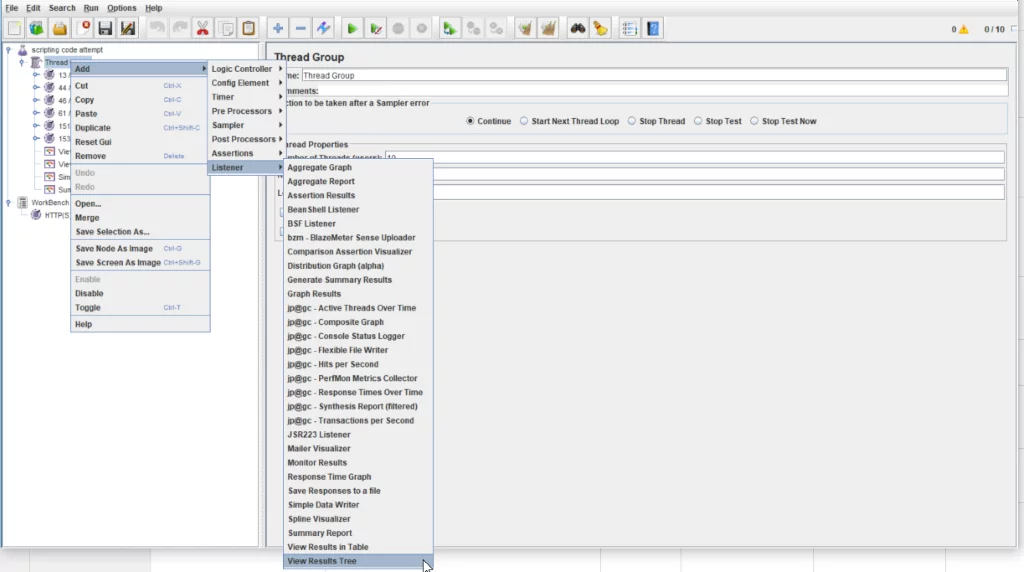1024x572 pixels.
Task: Open a test plan file with folder icon
Action: coord(59,29)
